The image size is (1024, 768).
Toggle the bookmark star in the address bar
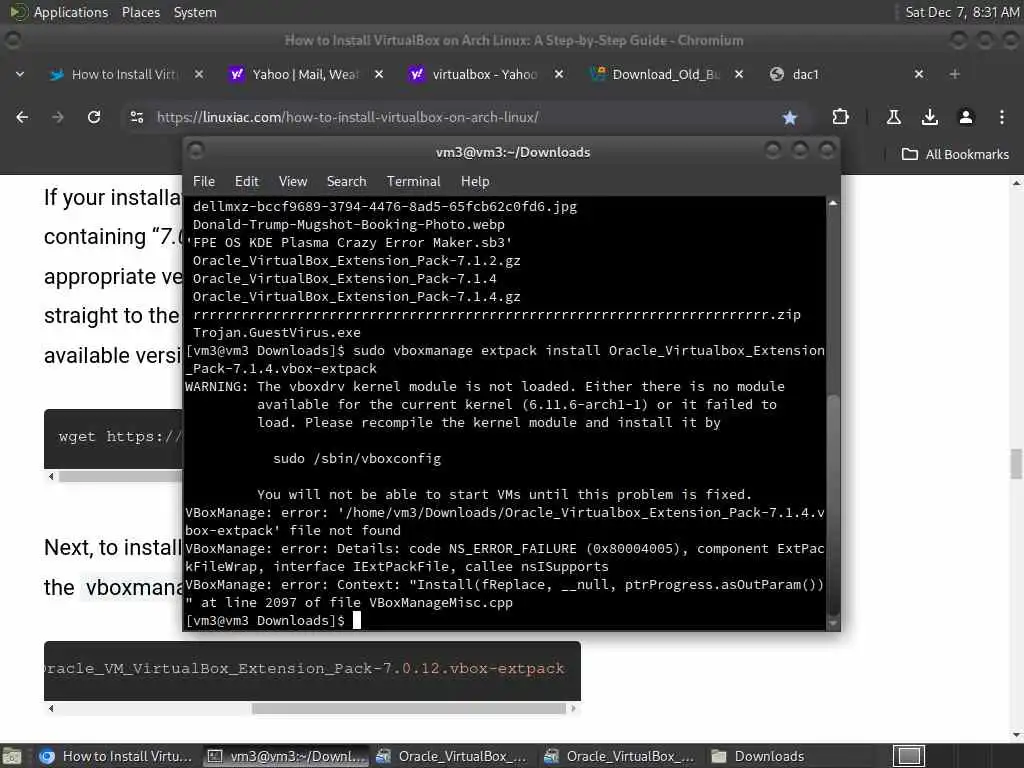tap(790, 118)
